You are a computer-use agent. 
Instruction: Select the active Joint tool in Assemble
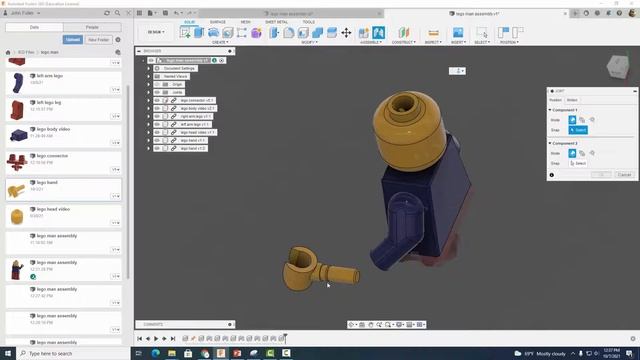pos(378,33)
